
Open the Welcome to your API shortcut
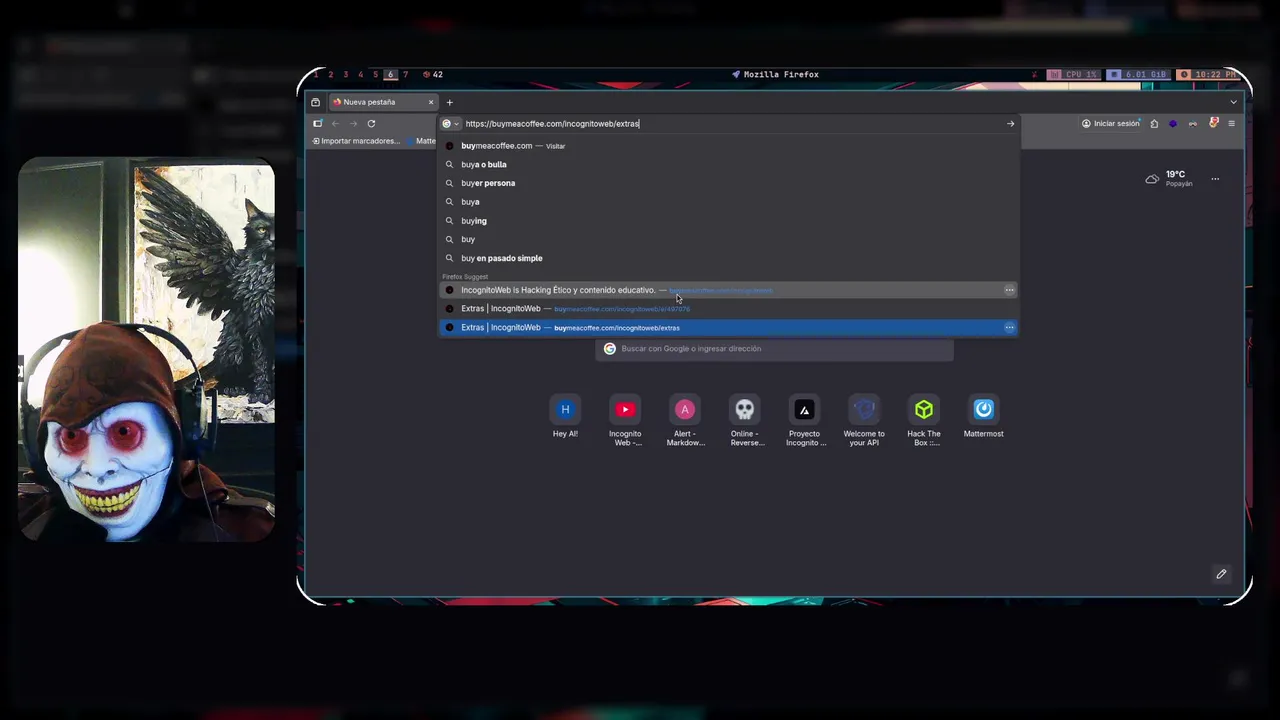864,421
